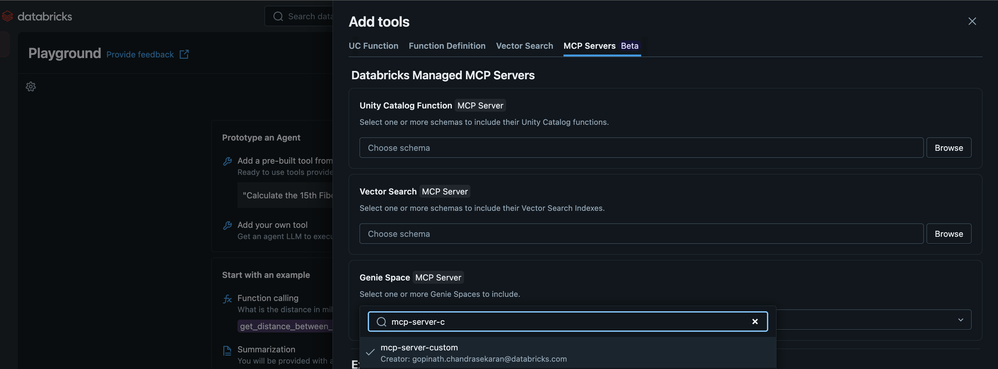This screenshot has width=998, height=369.
Task: Click the MCP Server badge beside Unity Catalog Function
Action: click(481, 106)
